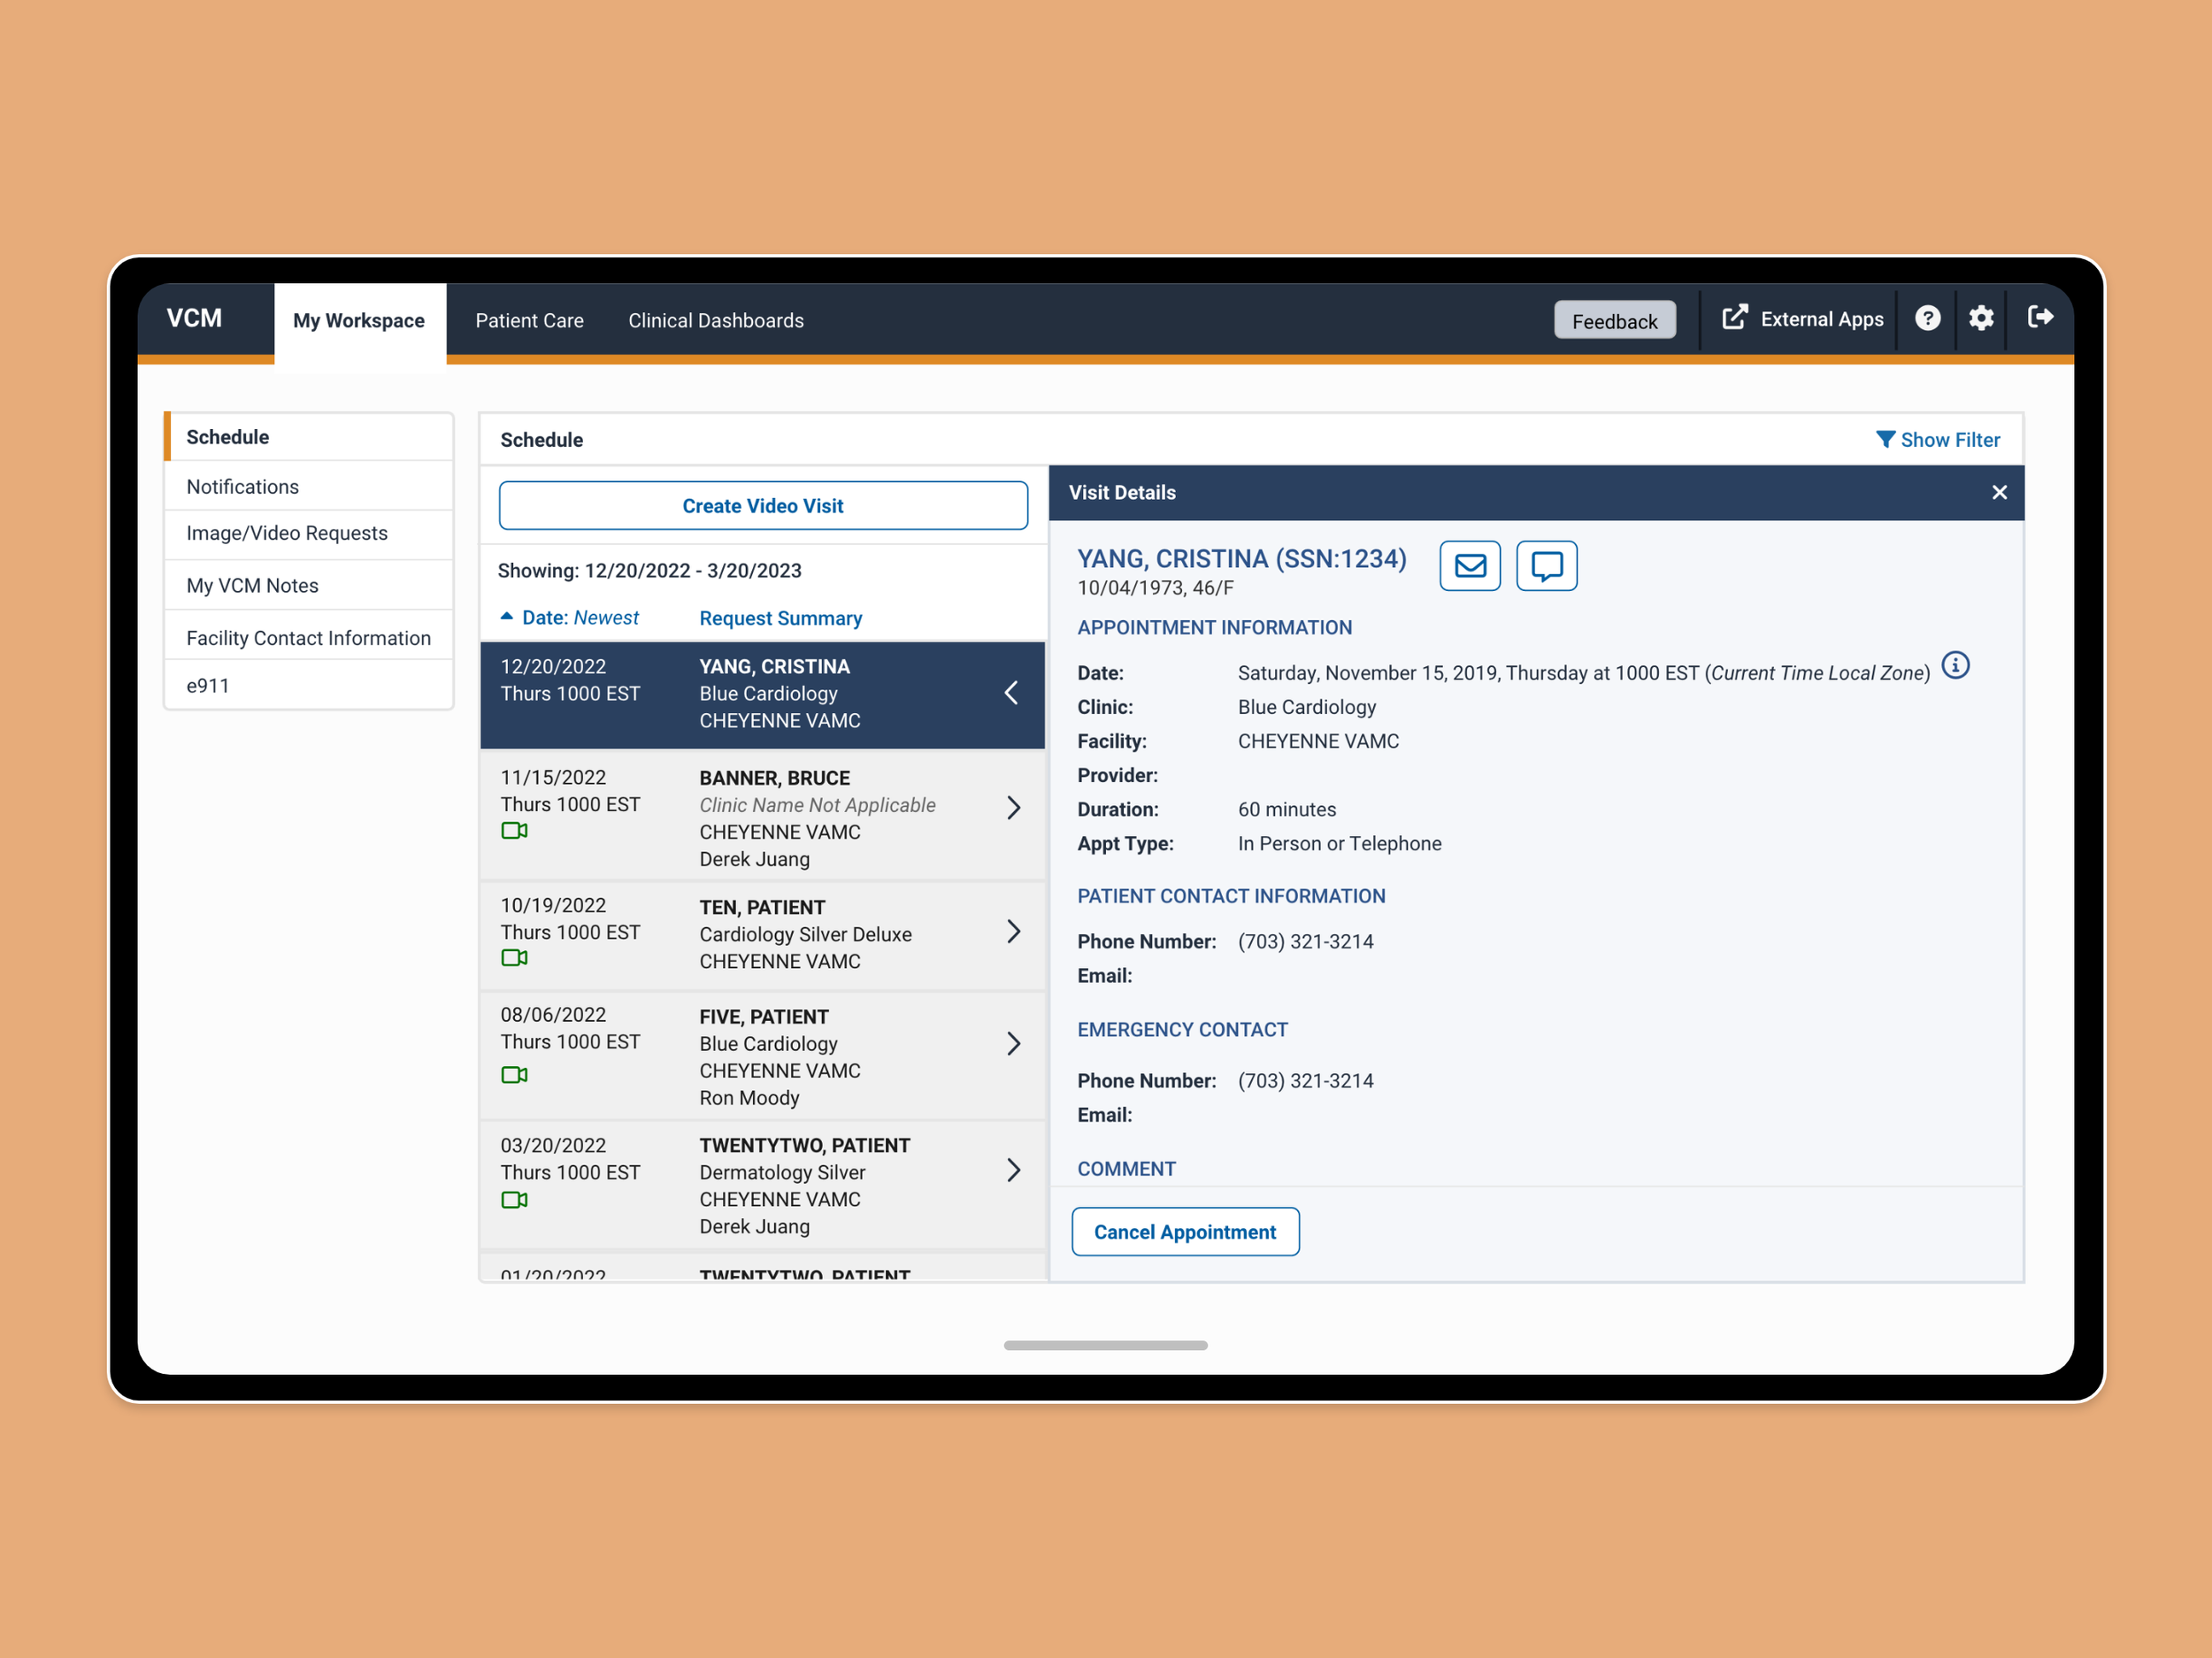This screenshot has height=1658, width=2212.
Task: Select Notifications in left sidebar
Action: tap(242, 487)
